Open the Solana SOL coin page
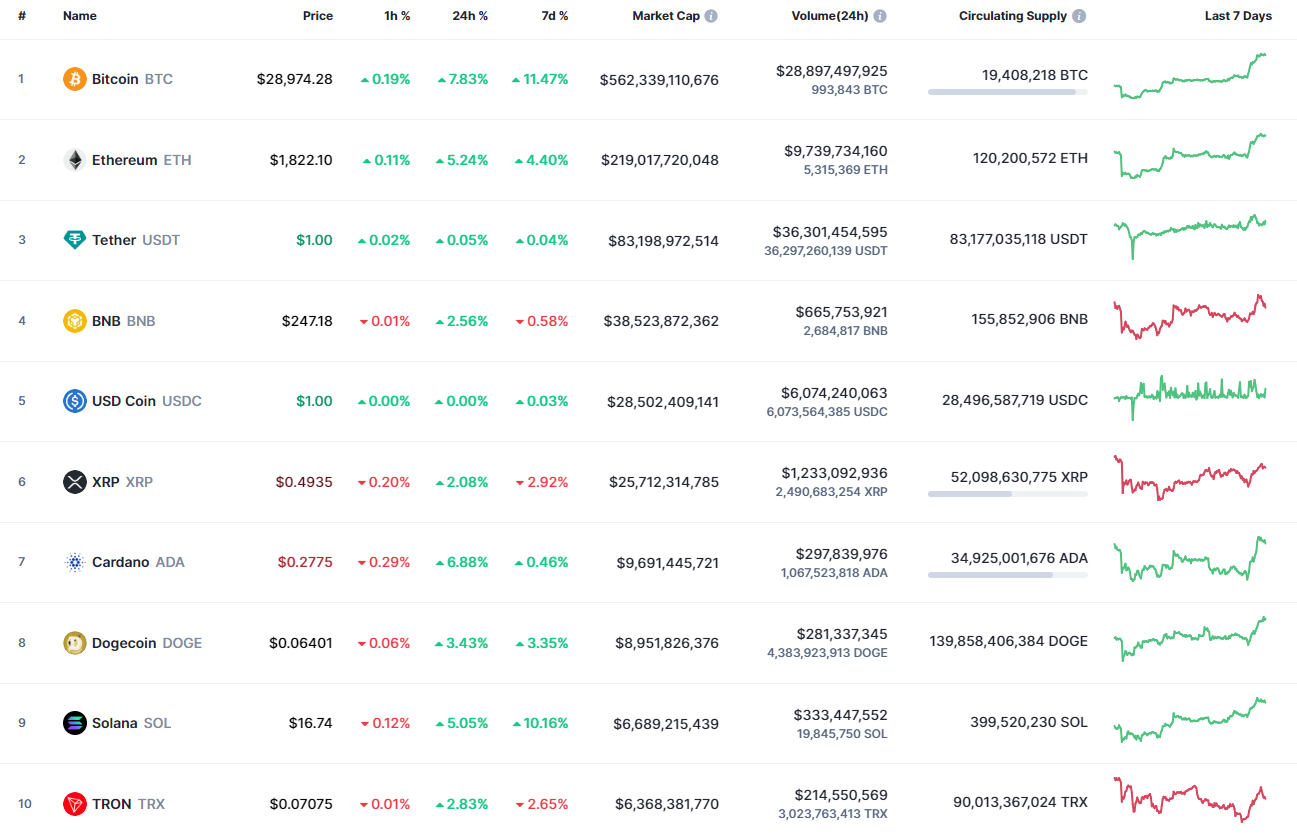1297x835 pixels. click(115, 723)
